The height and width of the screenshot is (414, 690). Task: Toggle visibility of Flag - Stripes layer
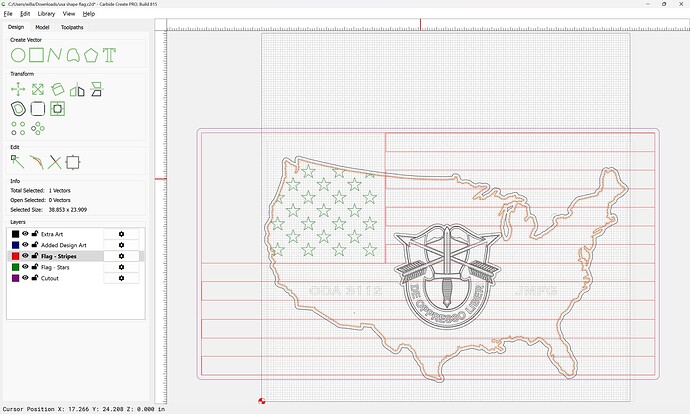click(x=25, y=256)
